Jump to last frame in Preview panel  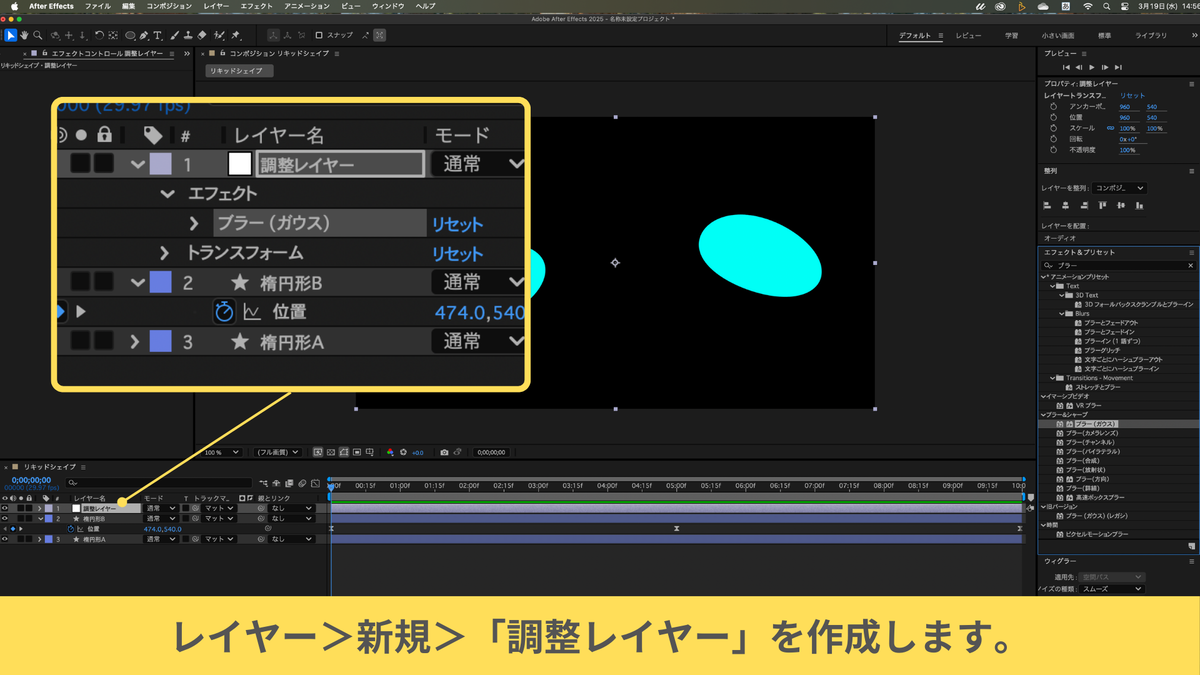tap(1118, 67)
